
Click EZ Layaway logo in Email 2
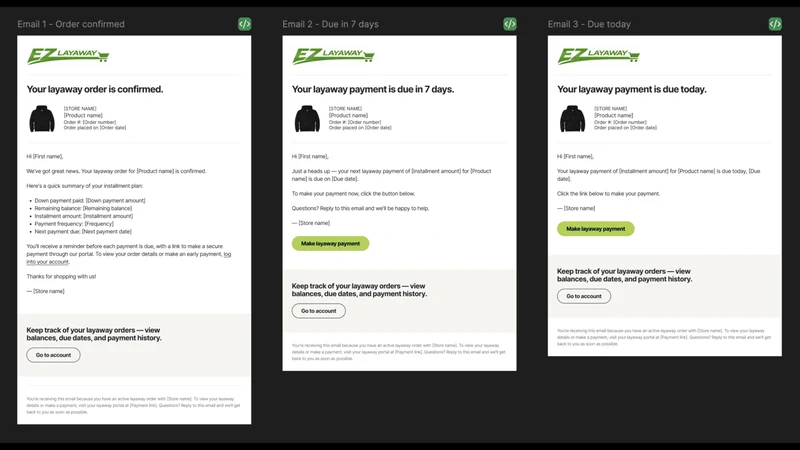click(333, 56)
